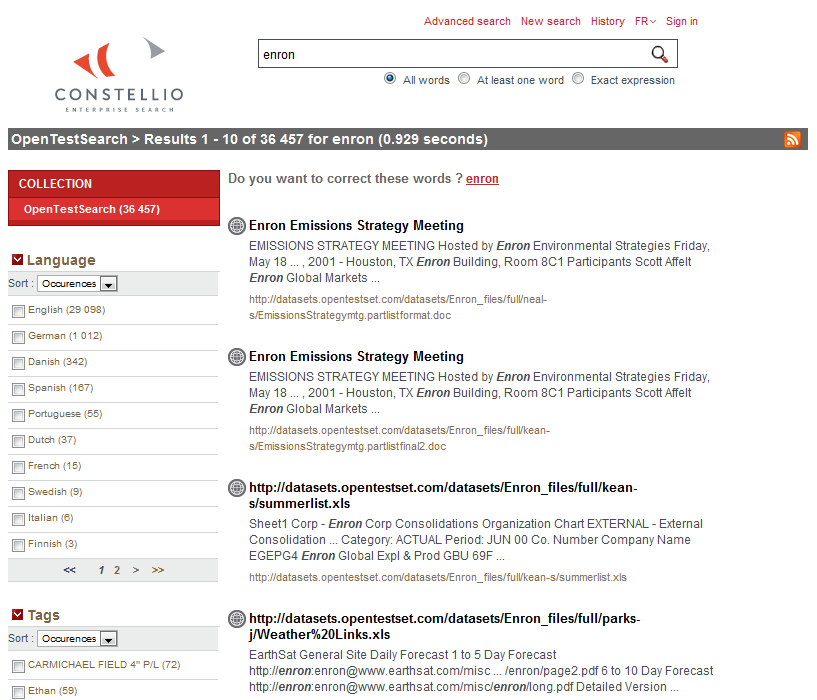Open the kean-s partlistfinal2.doc URL
Screen dimensions: 817x700
click(399, 438)
